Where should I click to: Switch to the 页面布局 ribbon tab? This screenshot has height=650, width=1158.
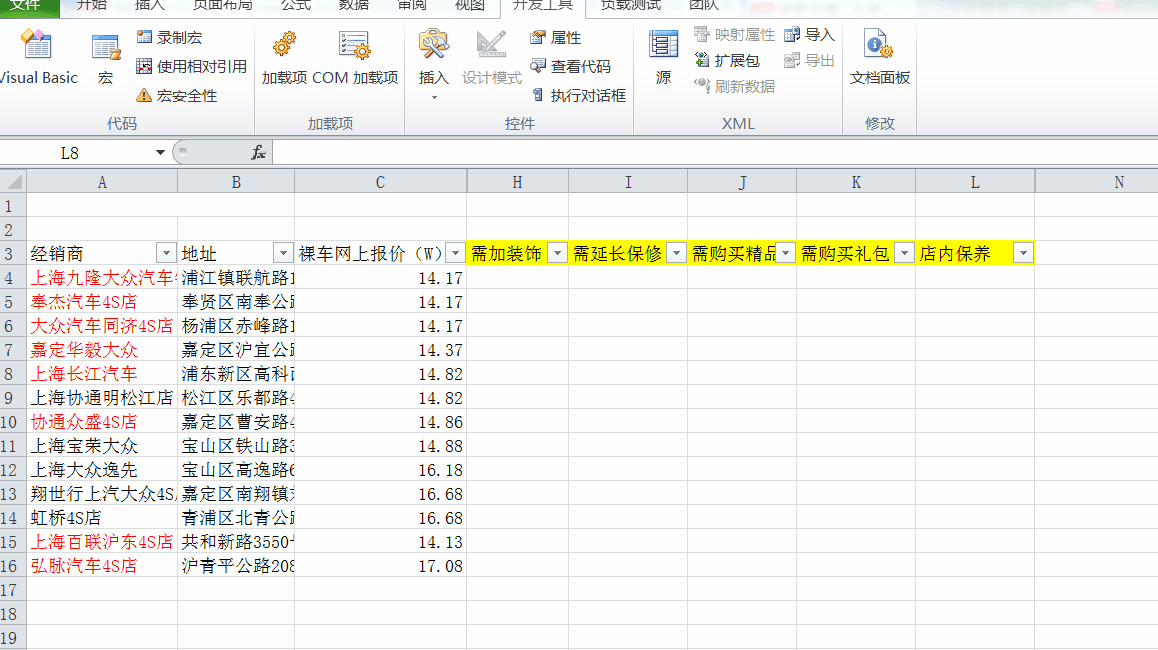[222, 6]
